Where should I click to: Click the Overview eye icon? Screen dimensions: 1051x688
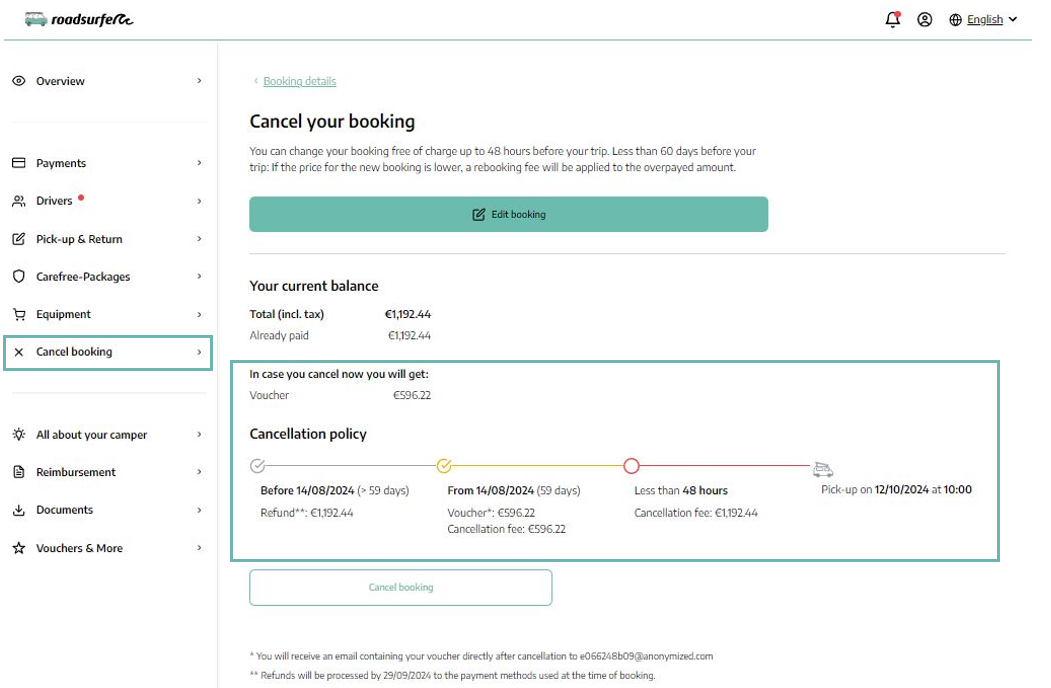19,80
